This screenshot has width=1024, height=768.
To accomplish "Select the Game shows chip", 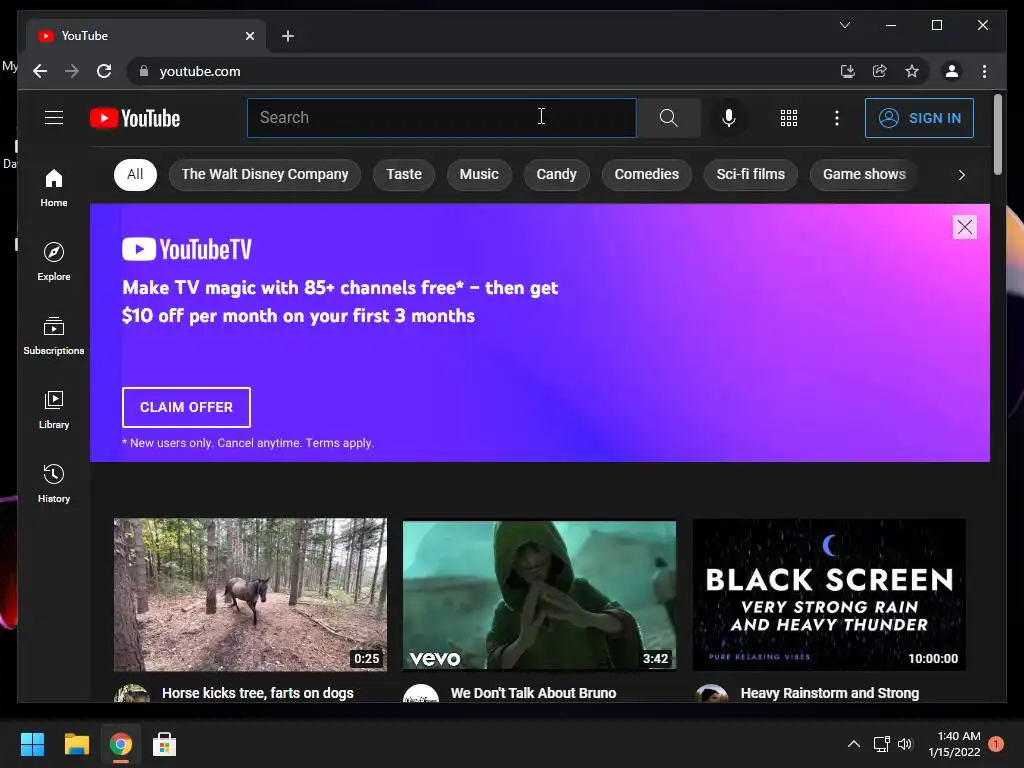I will tap(864, 174).
